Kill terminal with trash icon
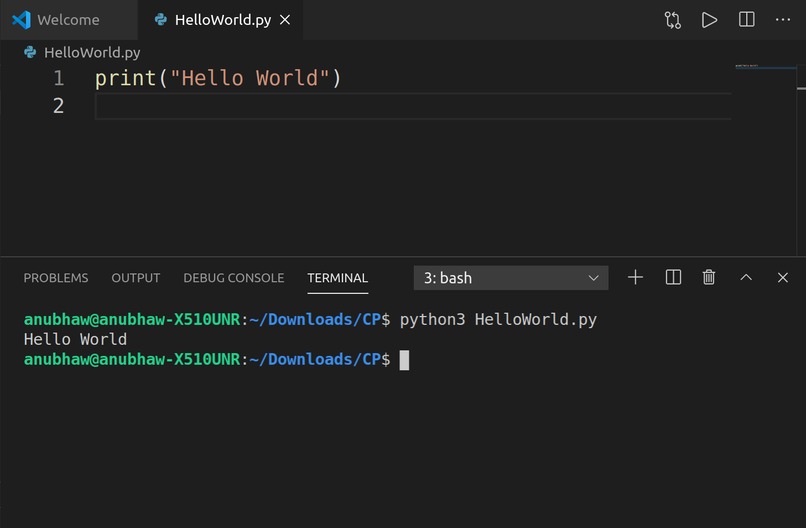This screenshot has height=528, width=806. tap(709, 278)
